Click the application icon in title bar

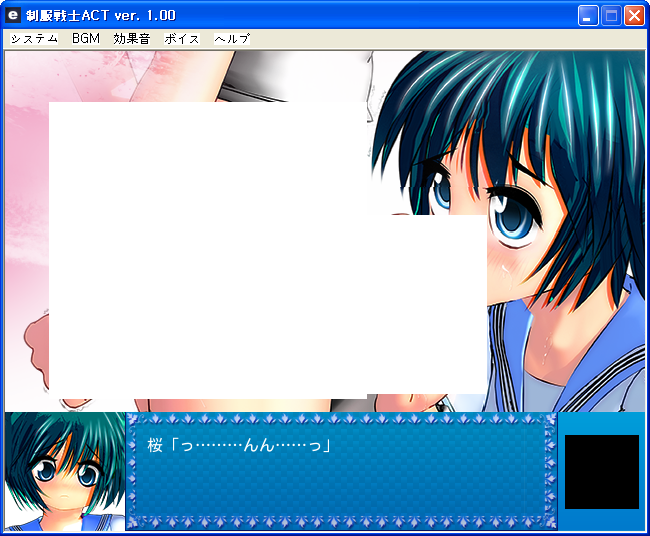tap(13, 15)
